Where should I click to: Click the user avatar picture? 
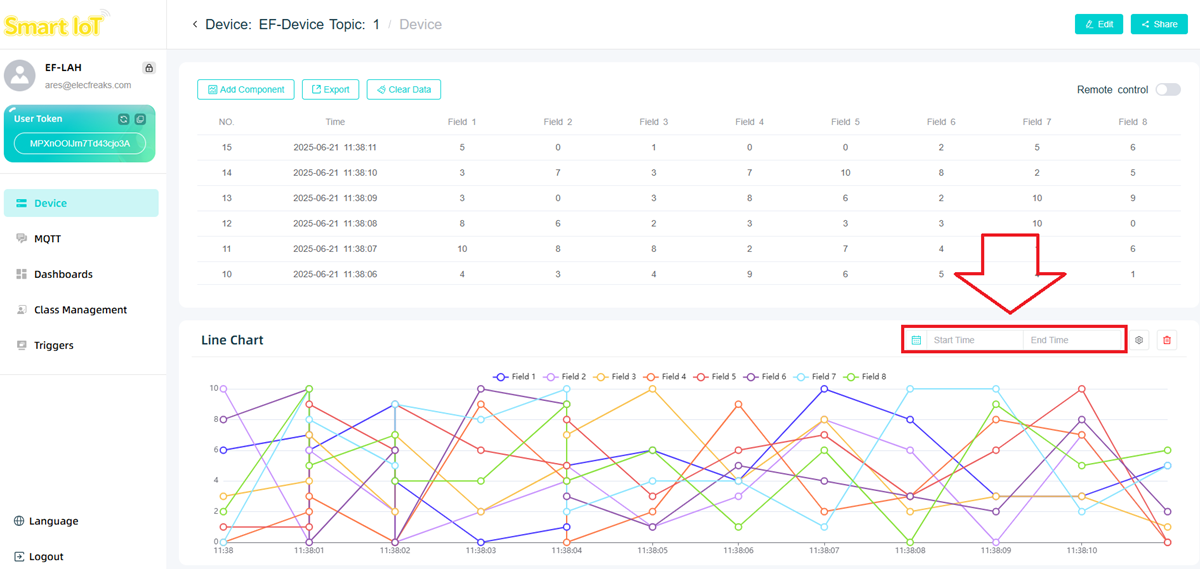pos(20,76)
